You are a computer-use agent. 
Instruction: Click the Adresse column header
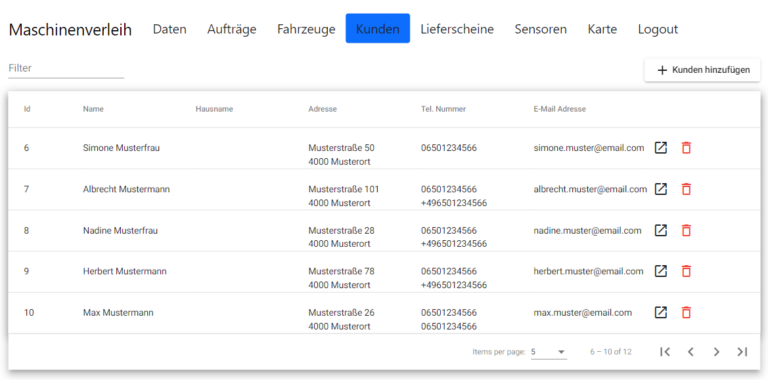tap(322, 109)
